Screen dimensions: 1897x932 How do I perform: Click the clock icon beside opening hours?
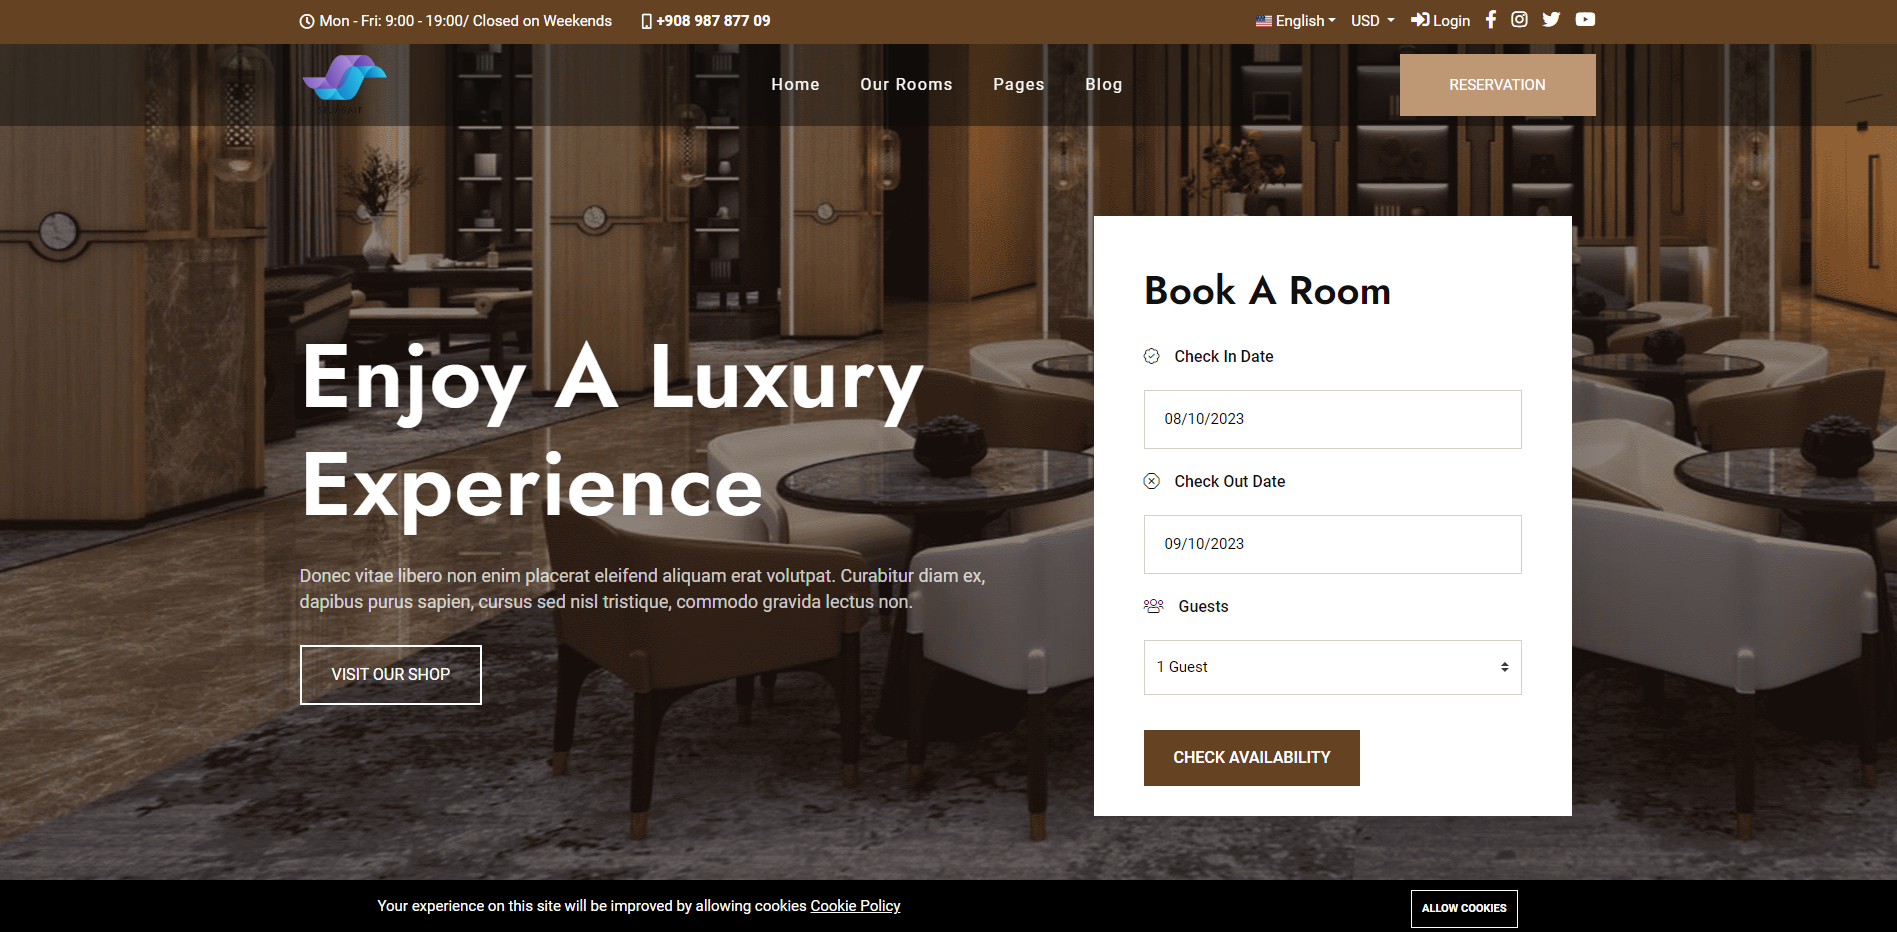(307, 21)
